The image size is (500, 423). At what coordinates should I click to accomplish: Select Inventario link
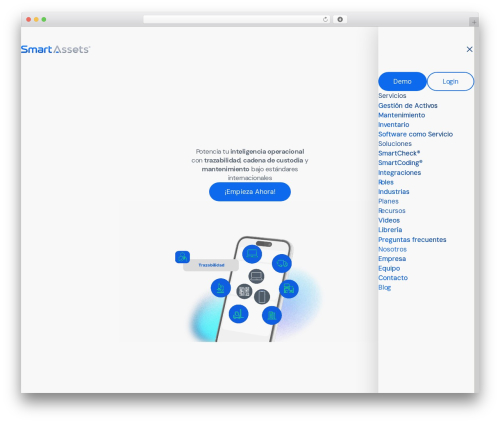coord(394,125)
